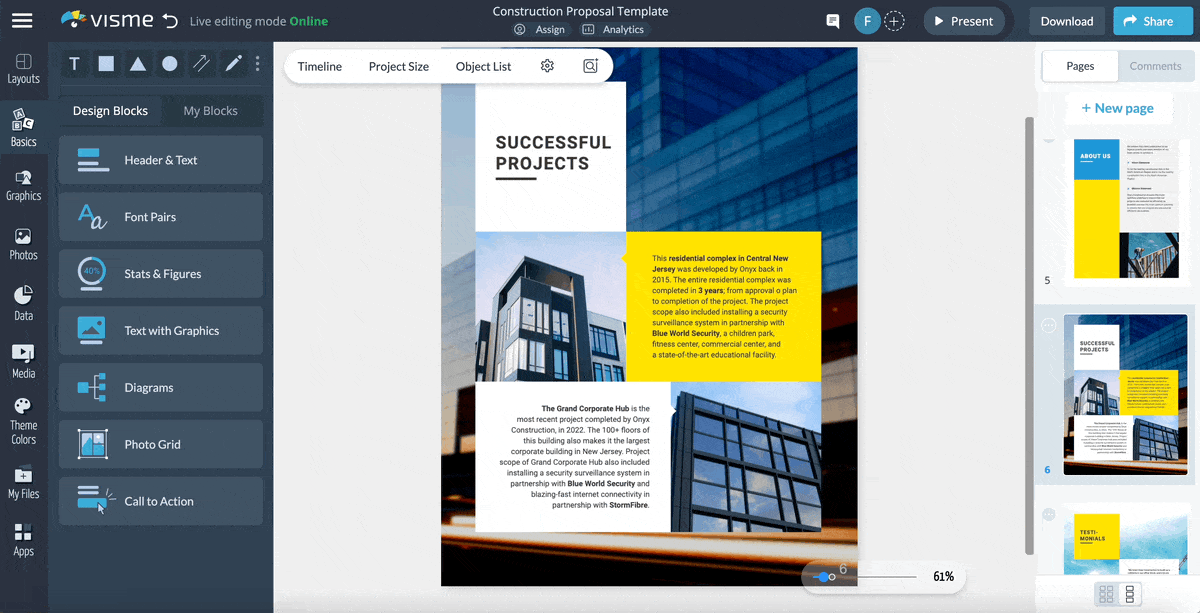The width and height of the screenshot is (1200, 613).
Task: Insert a rectangle shape
Action: (106, 63)
